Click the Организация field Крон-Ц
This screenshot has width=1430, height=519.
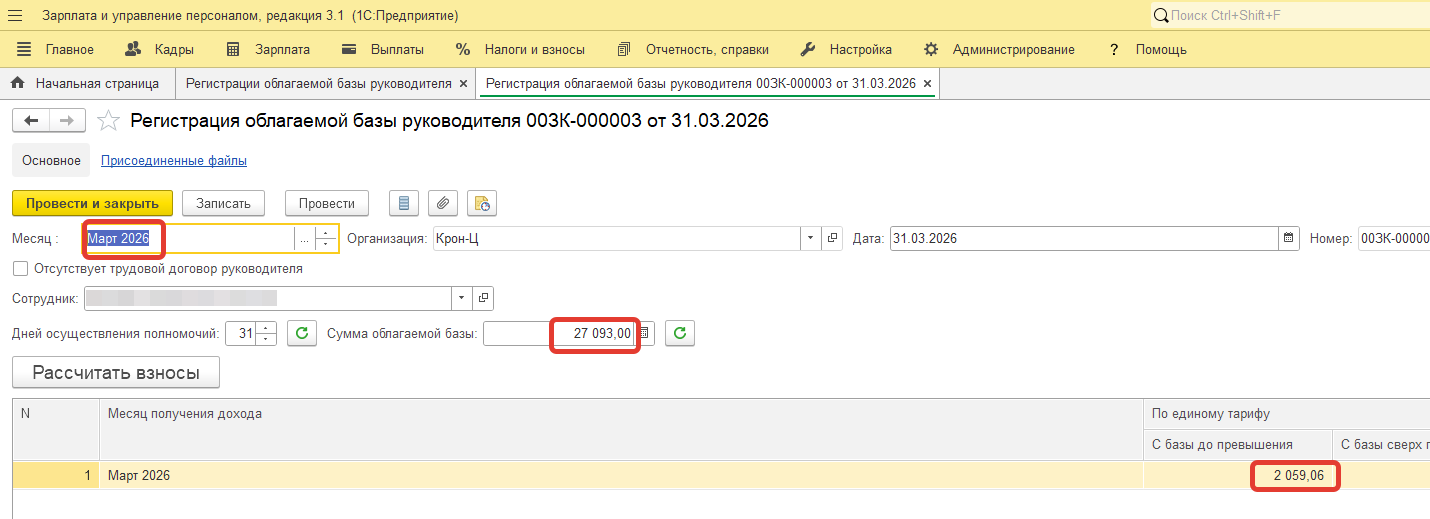point(616,239)
